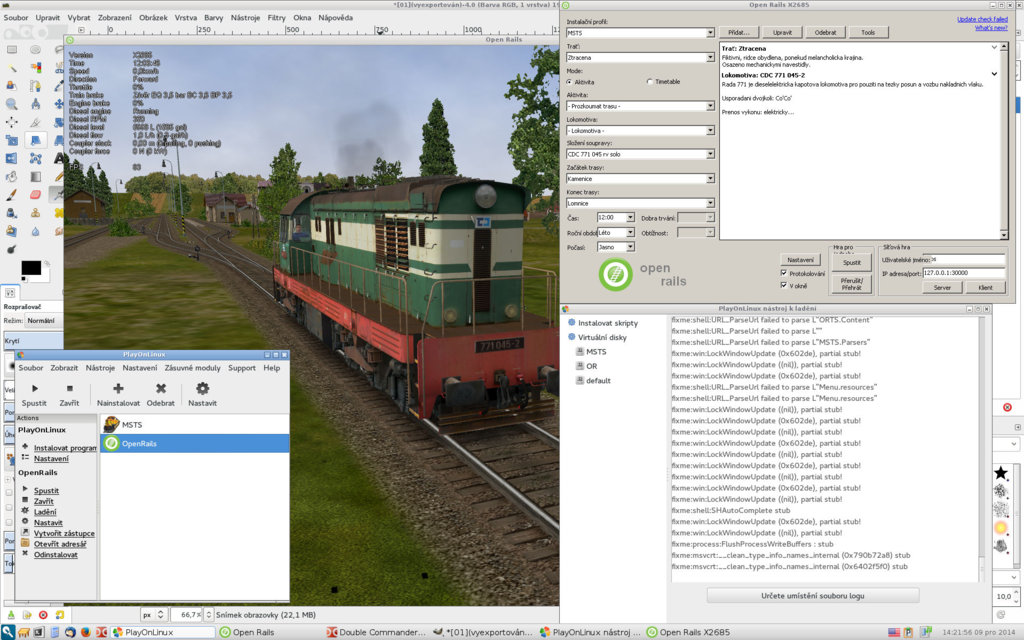This screenshot has height=640, width=1024.
Task: Expand the Začátek trasy dropdown
Action: tap(710, 178)
